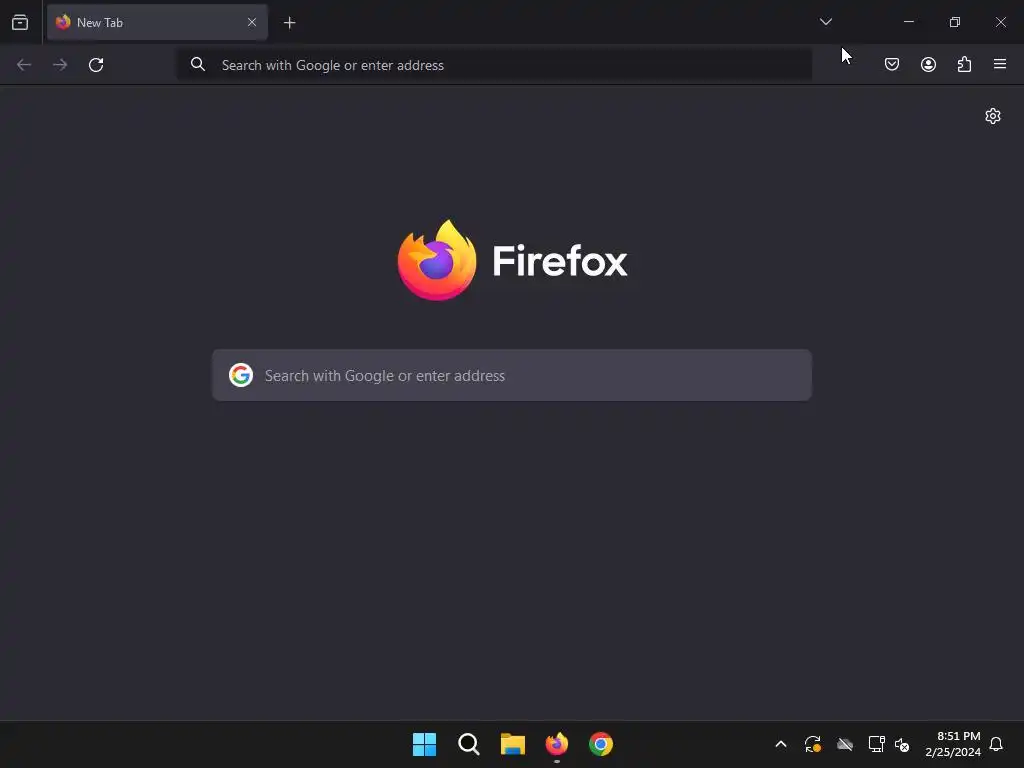Launch Google Chrome from taskbar

click(x=601, y=744)
